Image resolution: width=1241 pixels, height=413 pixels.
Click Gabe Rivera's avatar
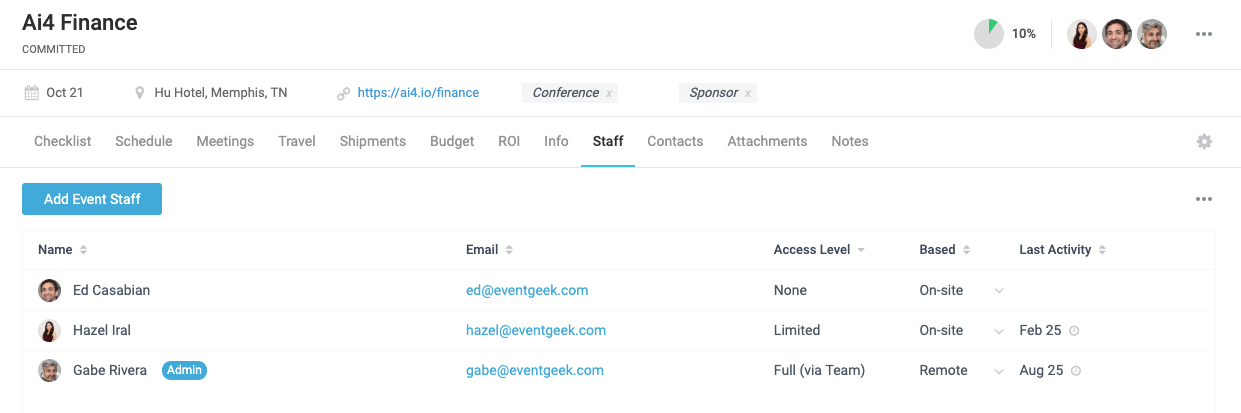pos(49,371)
